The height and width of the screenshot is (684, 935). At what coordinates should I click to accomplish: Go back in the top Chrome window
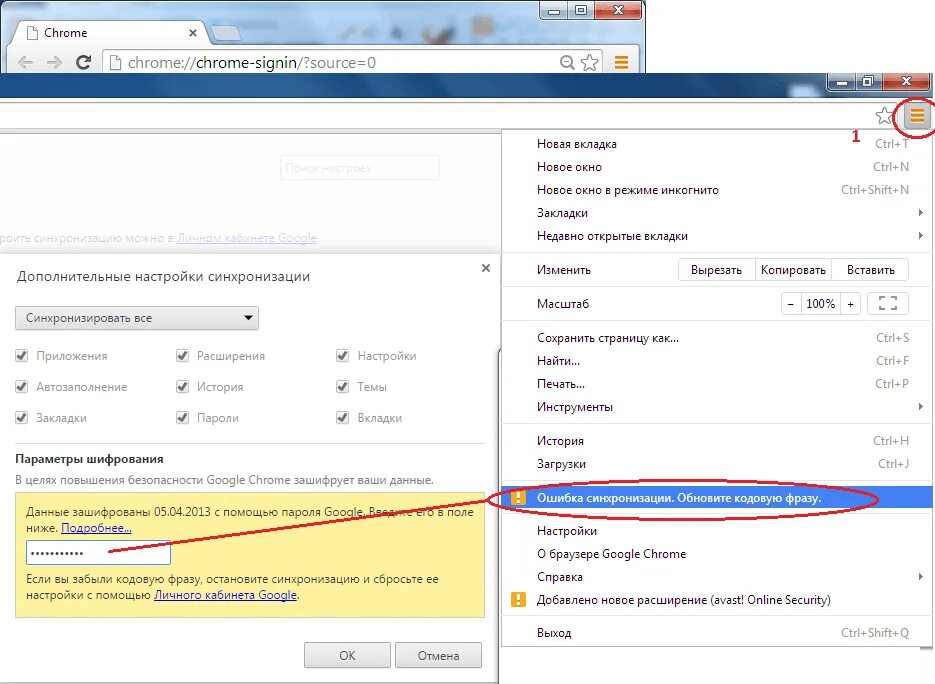click(25, 62)
